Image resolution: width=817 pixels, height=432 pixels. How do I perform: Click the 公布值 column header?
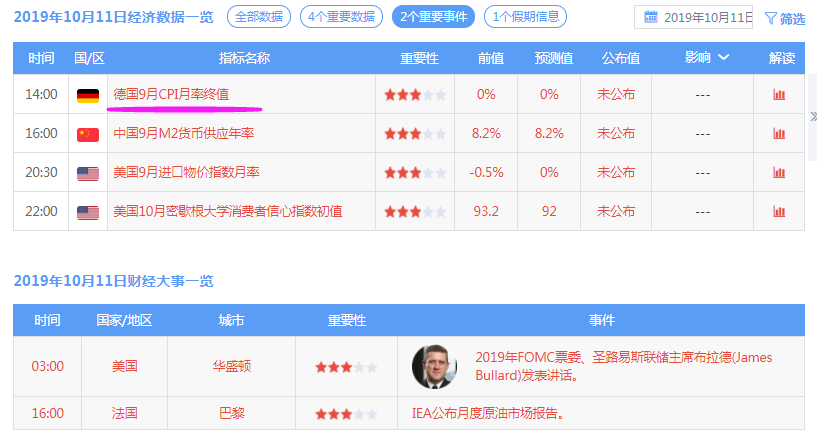[x=621, y=58]
